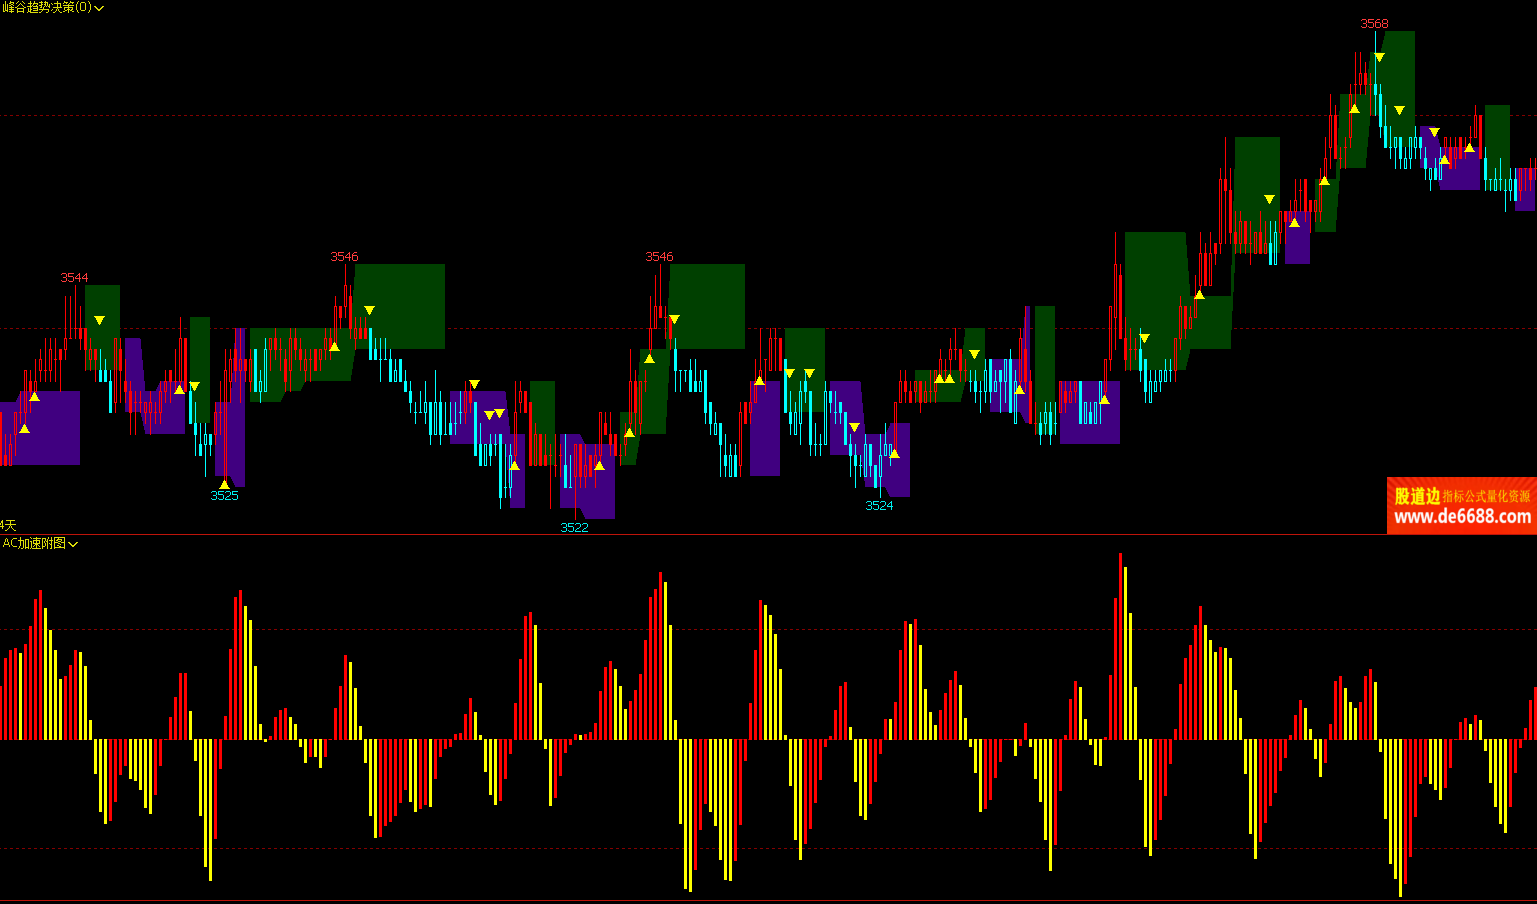Click the 天 period label at bottom left
Image resolution: width=1537 pixels, height=904 pixels.
point(8,525)
